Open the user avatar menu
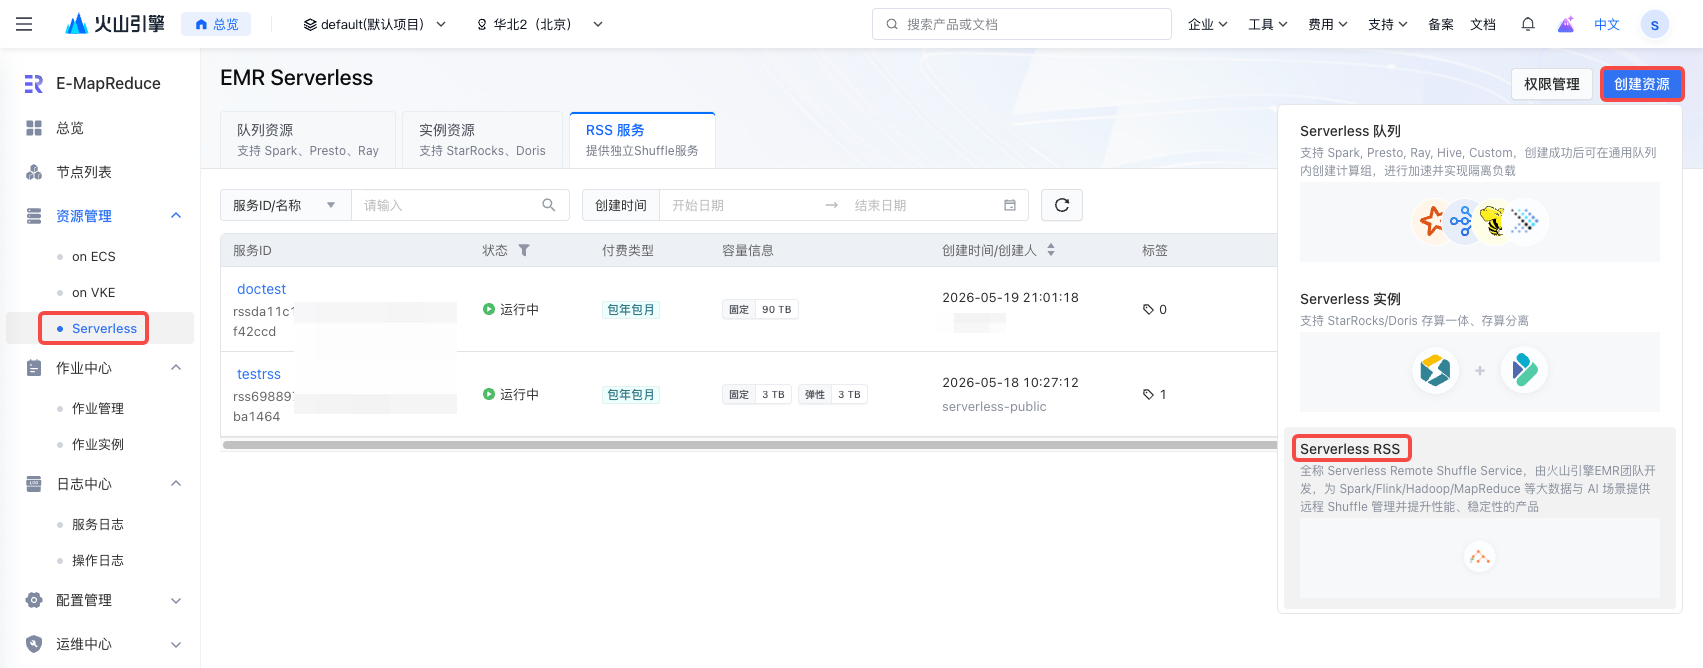1703x668 pixels. click(x=1655, y=24)
